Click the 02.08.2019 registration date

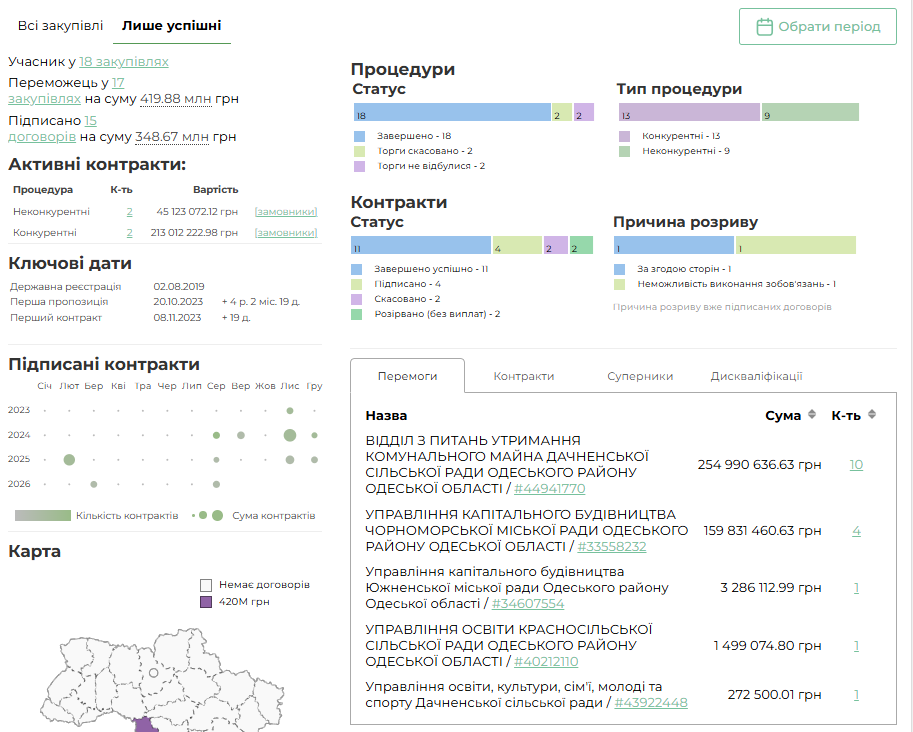click(179, 287)
